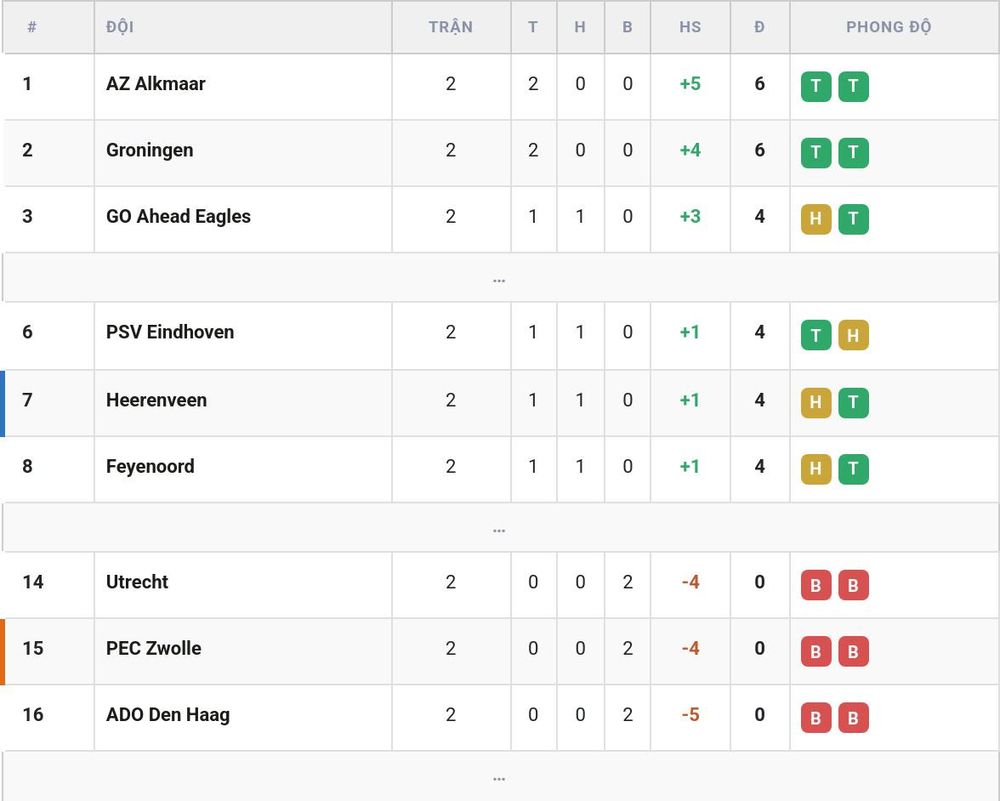The height and width of the screenshot is (801, 1000).
Task: Click GO Ahead Eagles' yellow H badge
Action: pyautogui.click(x=816, y=219)
